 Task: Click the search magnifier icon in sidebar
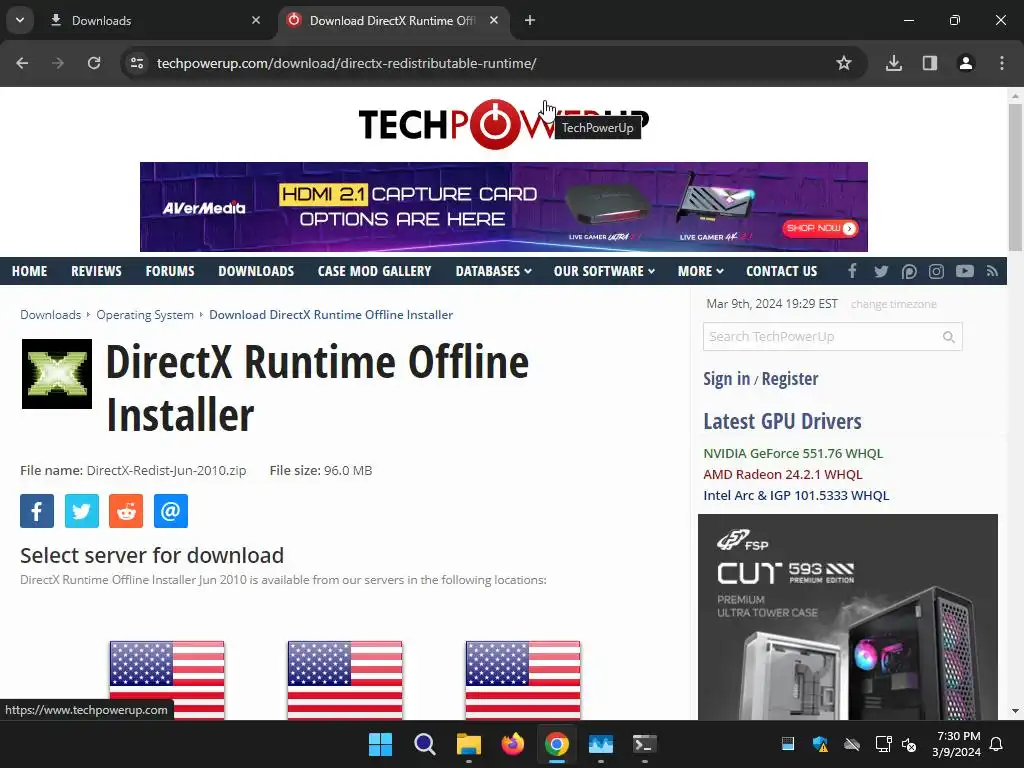click(x=949, y=337)
